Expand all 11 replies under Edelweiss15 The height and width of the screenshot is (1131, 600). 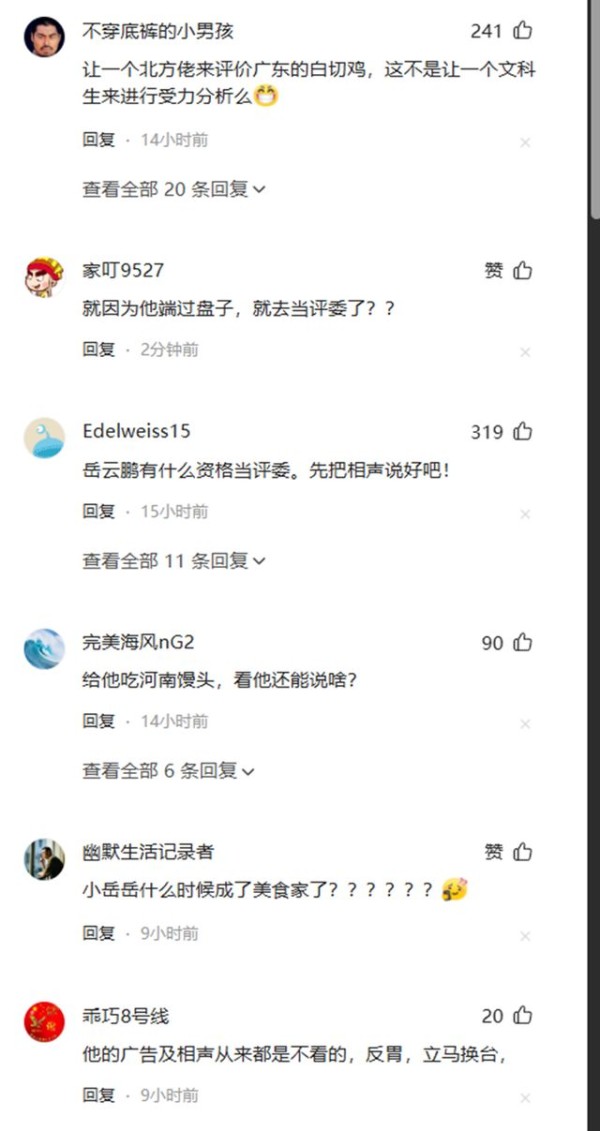coord(174,560)
